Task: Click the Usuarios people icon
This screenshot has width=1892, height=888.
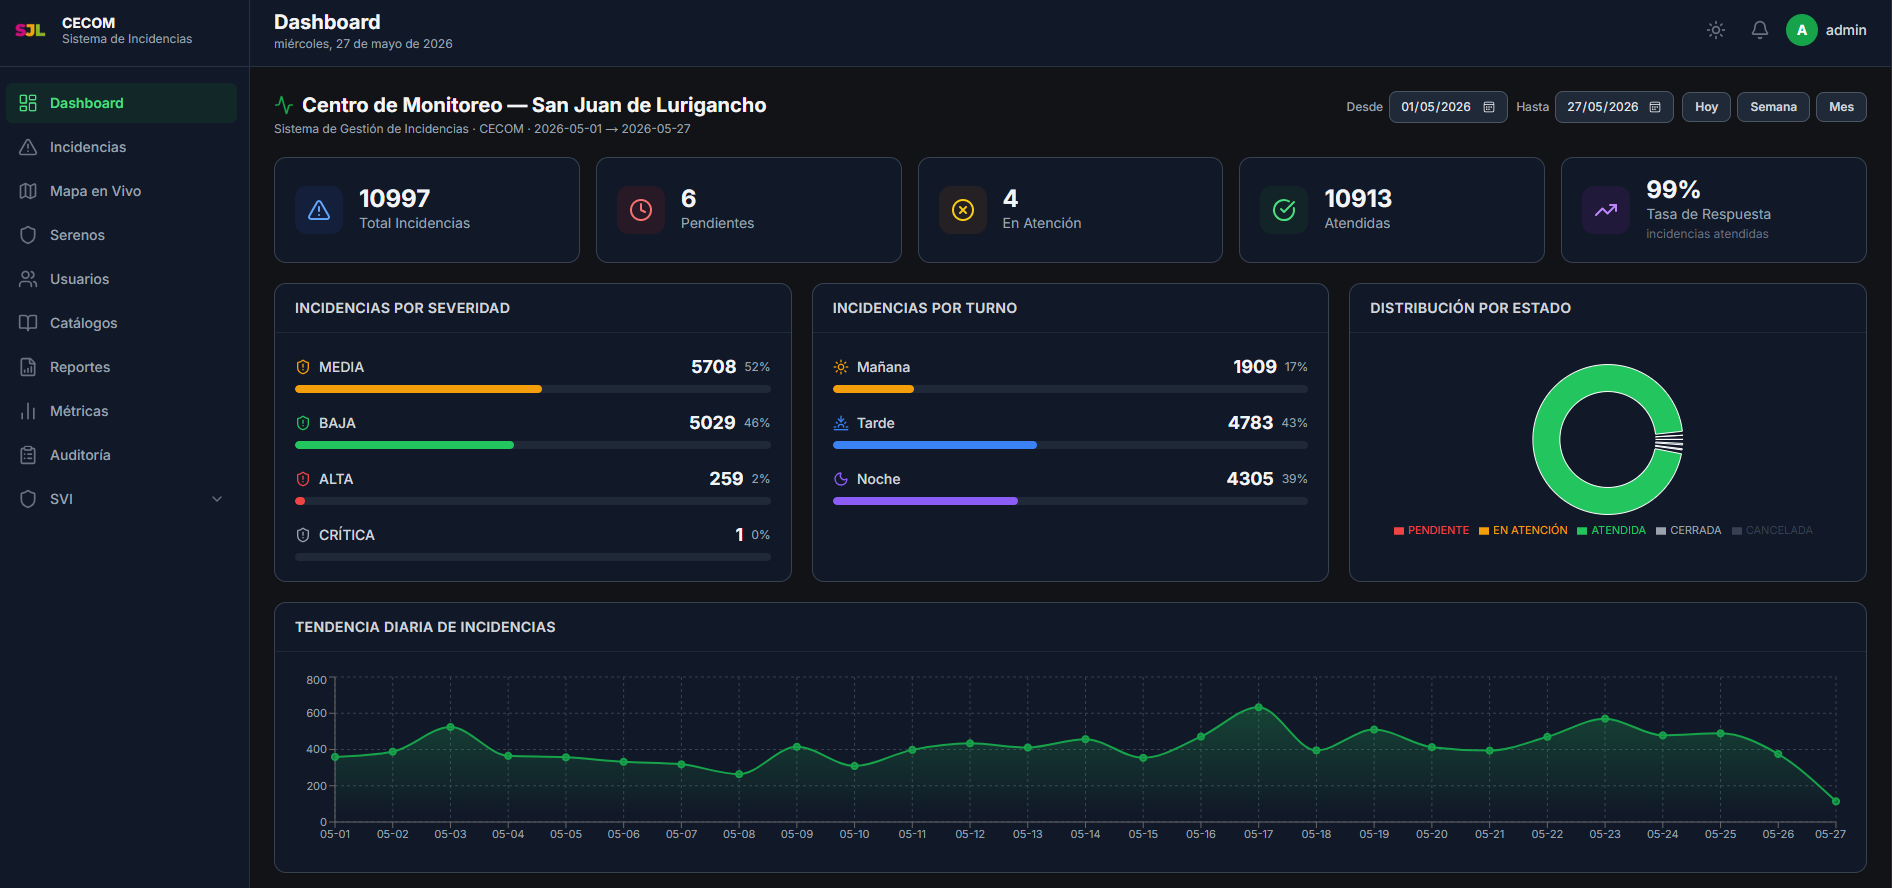Action: point(28,279)
